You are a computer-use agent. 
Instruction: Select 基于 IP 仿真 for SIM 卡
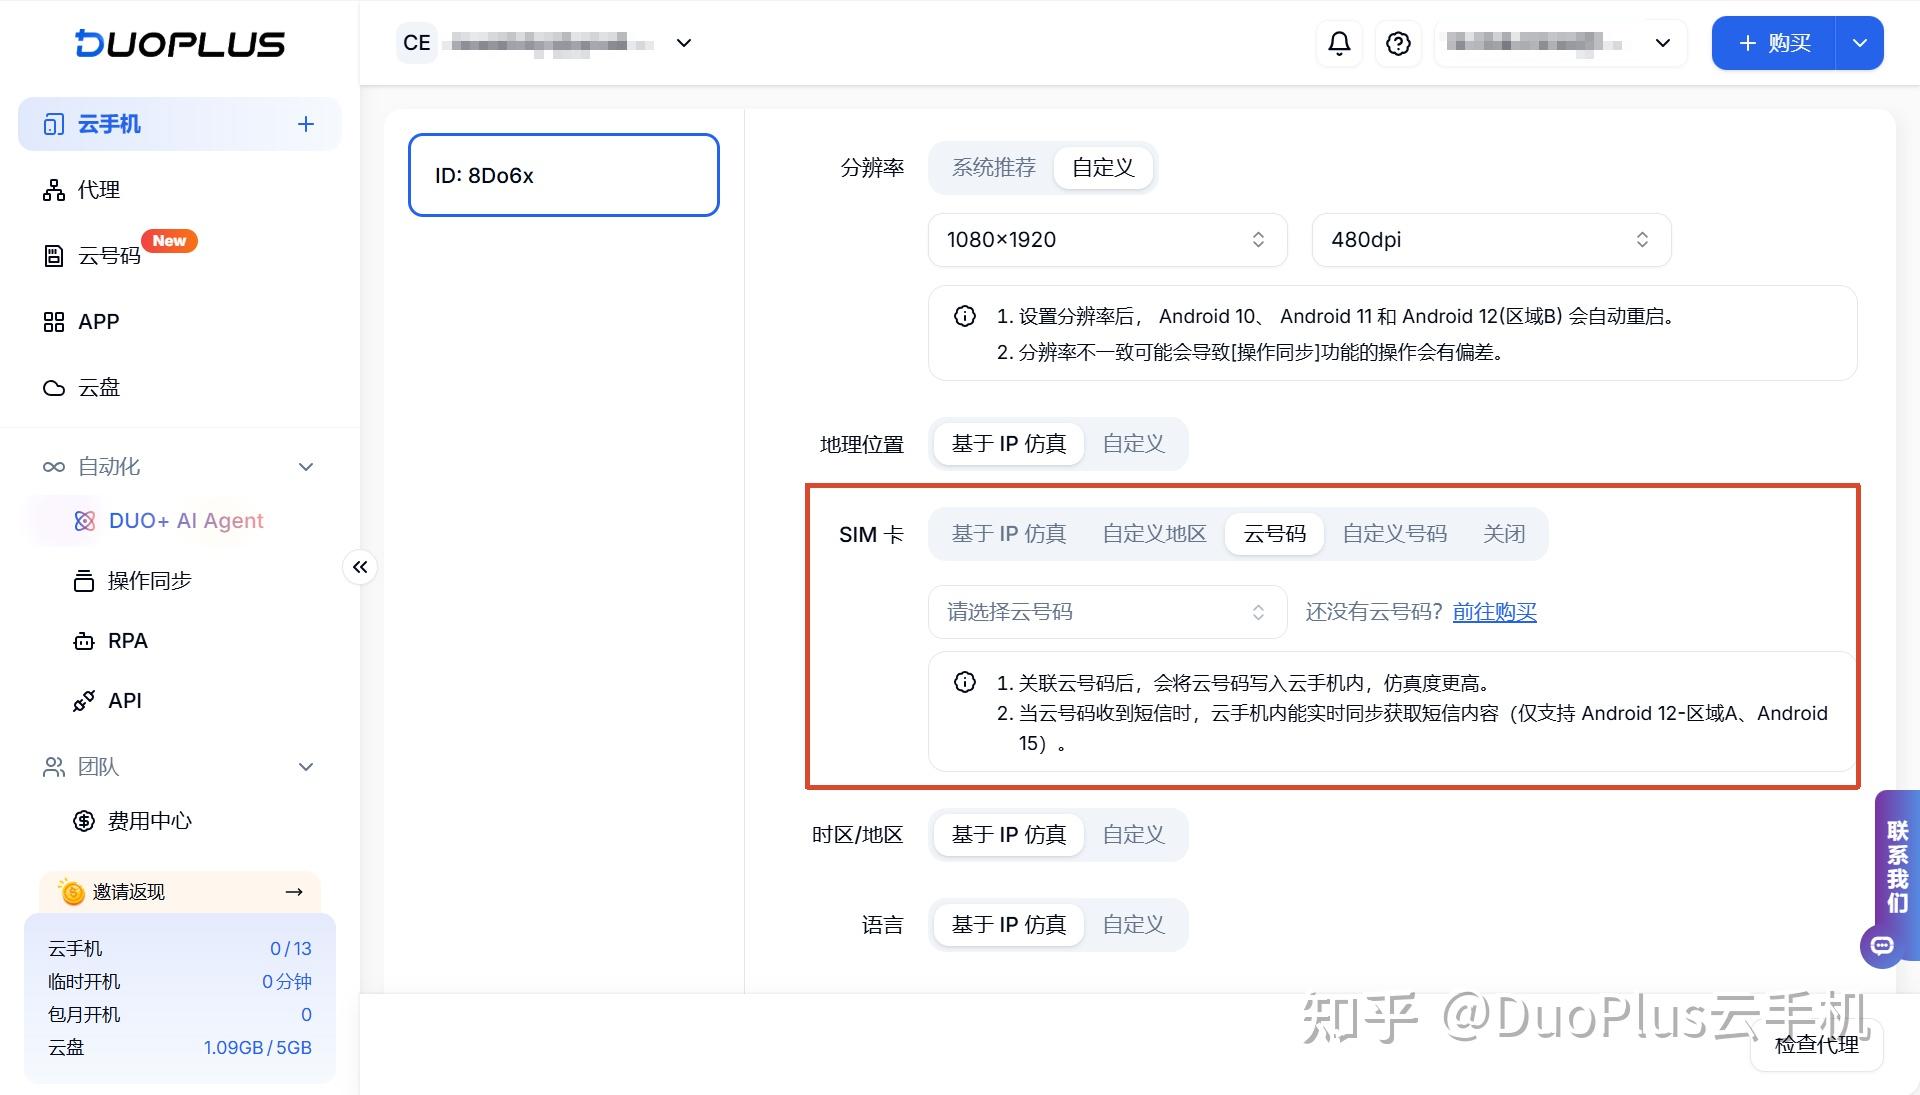point(1009,534)
